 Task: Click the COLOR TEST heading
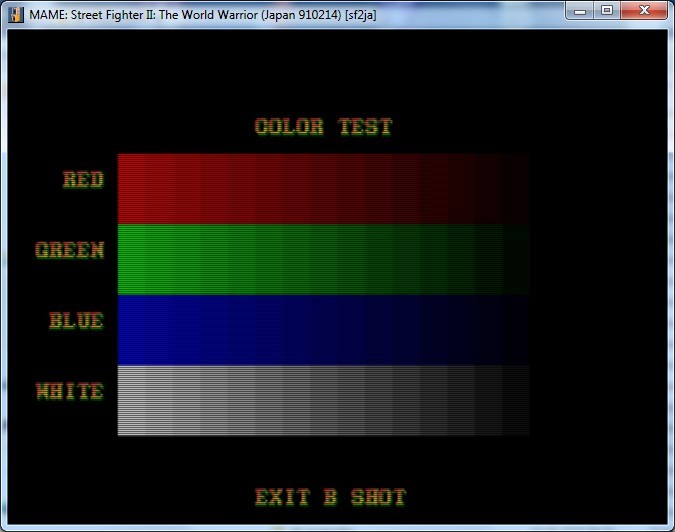[x=323, y=127]
